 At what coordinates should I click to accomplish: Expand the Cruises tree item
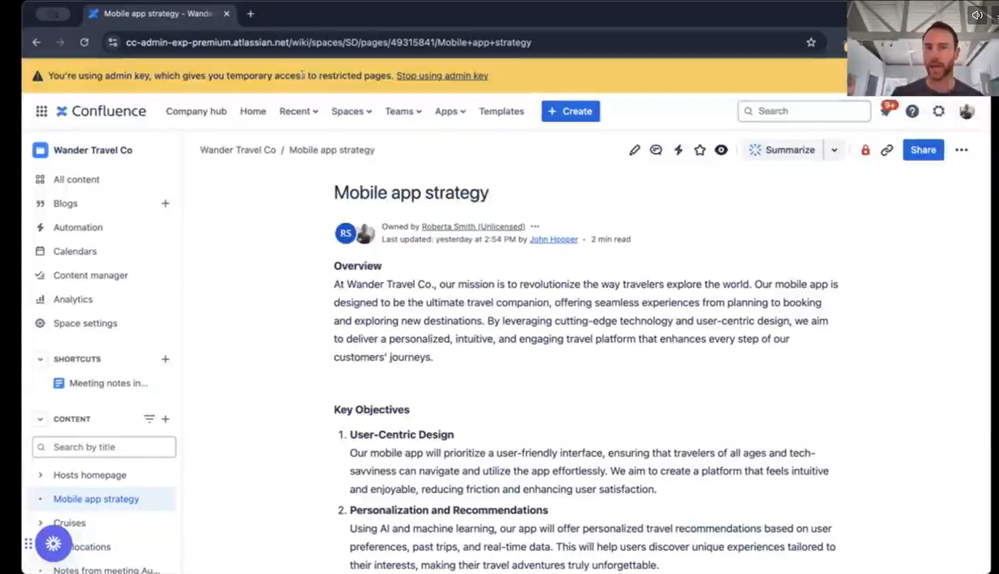(x=40, y=523)
